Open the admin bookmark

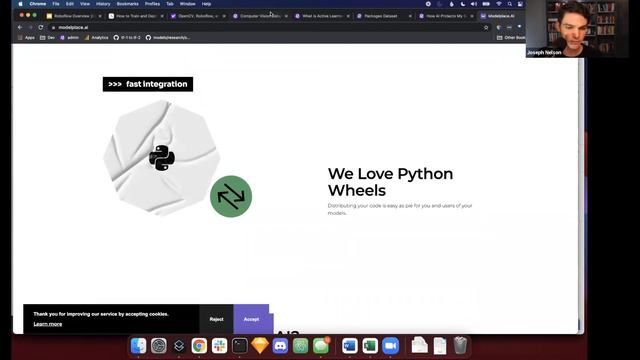coord(69,38)
